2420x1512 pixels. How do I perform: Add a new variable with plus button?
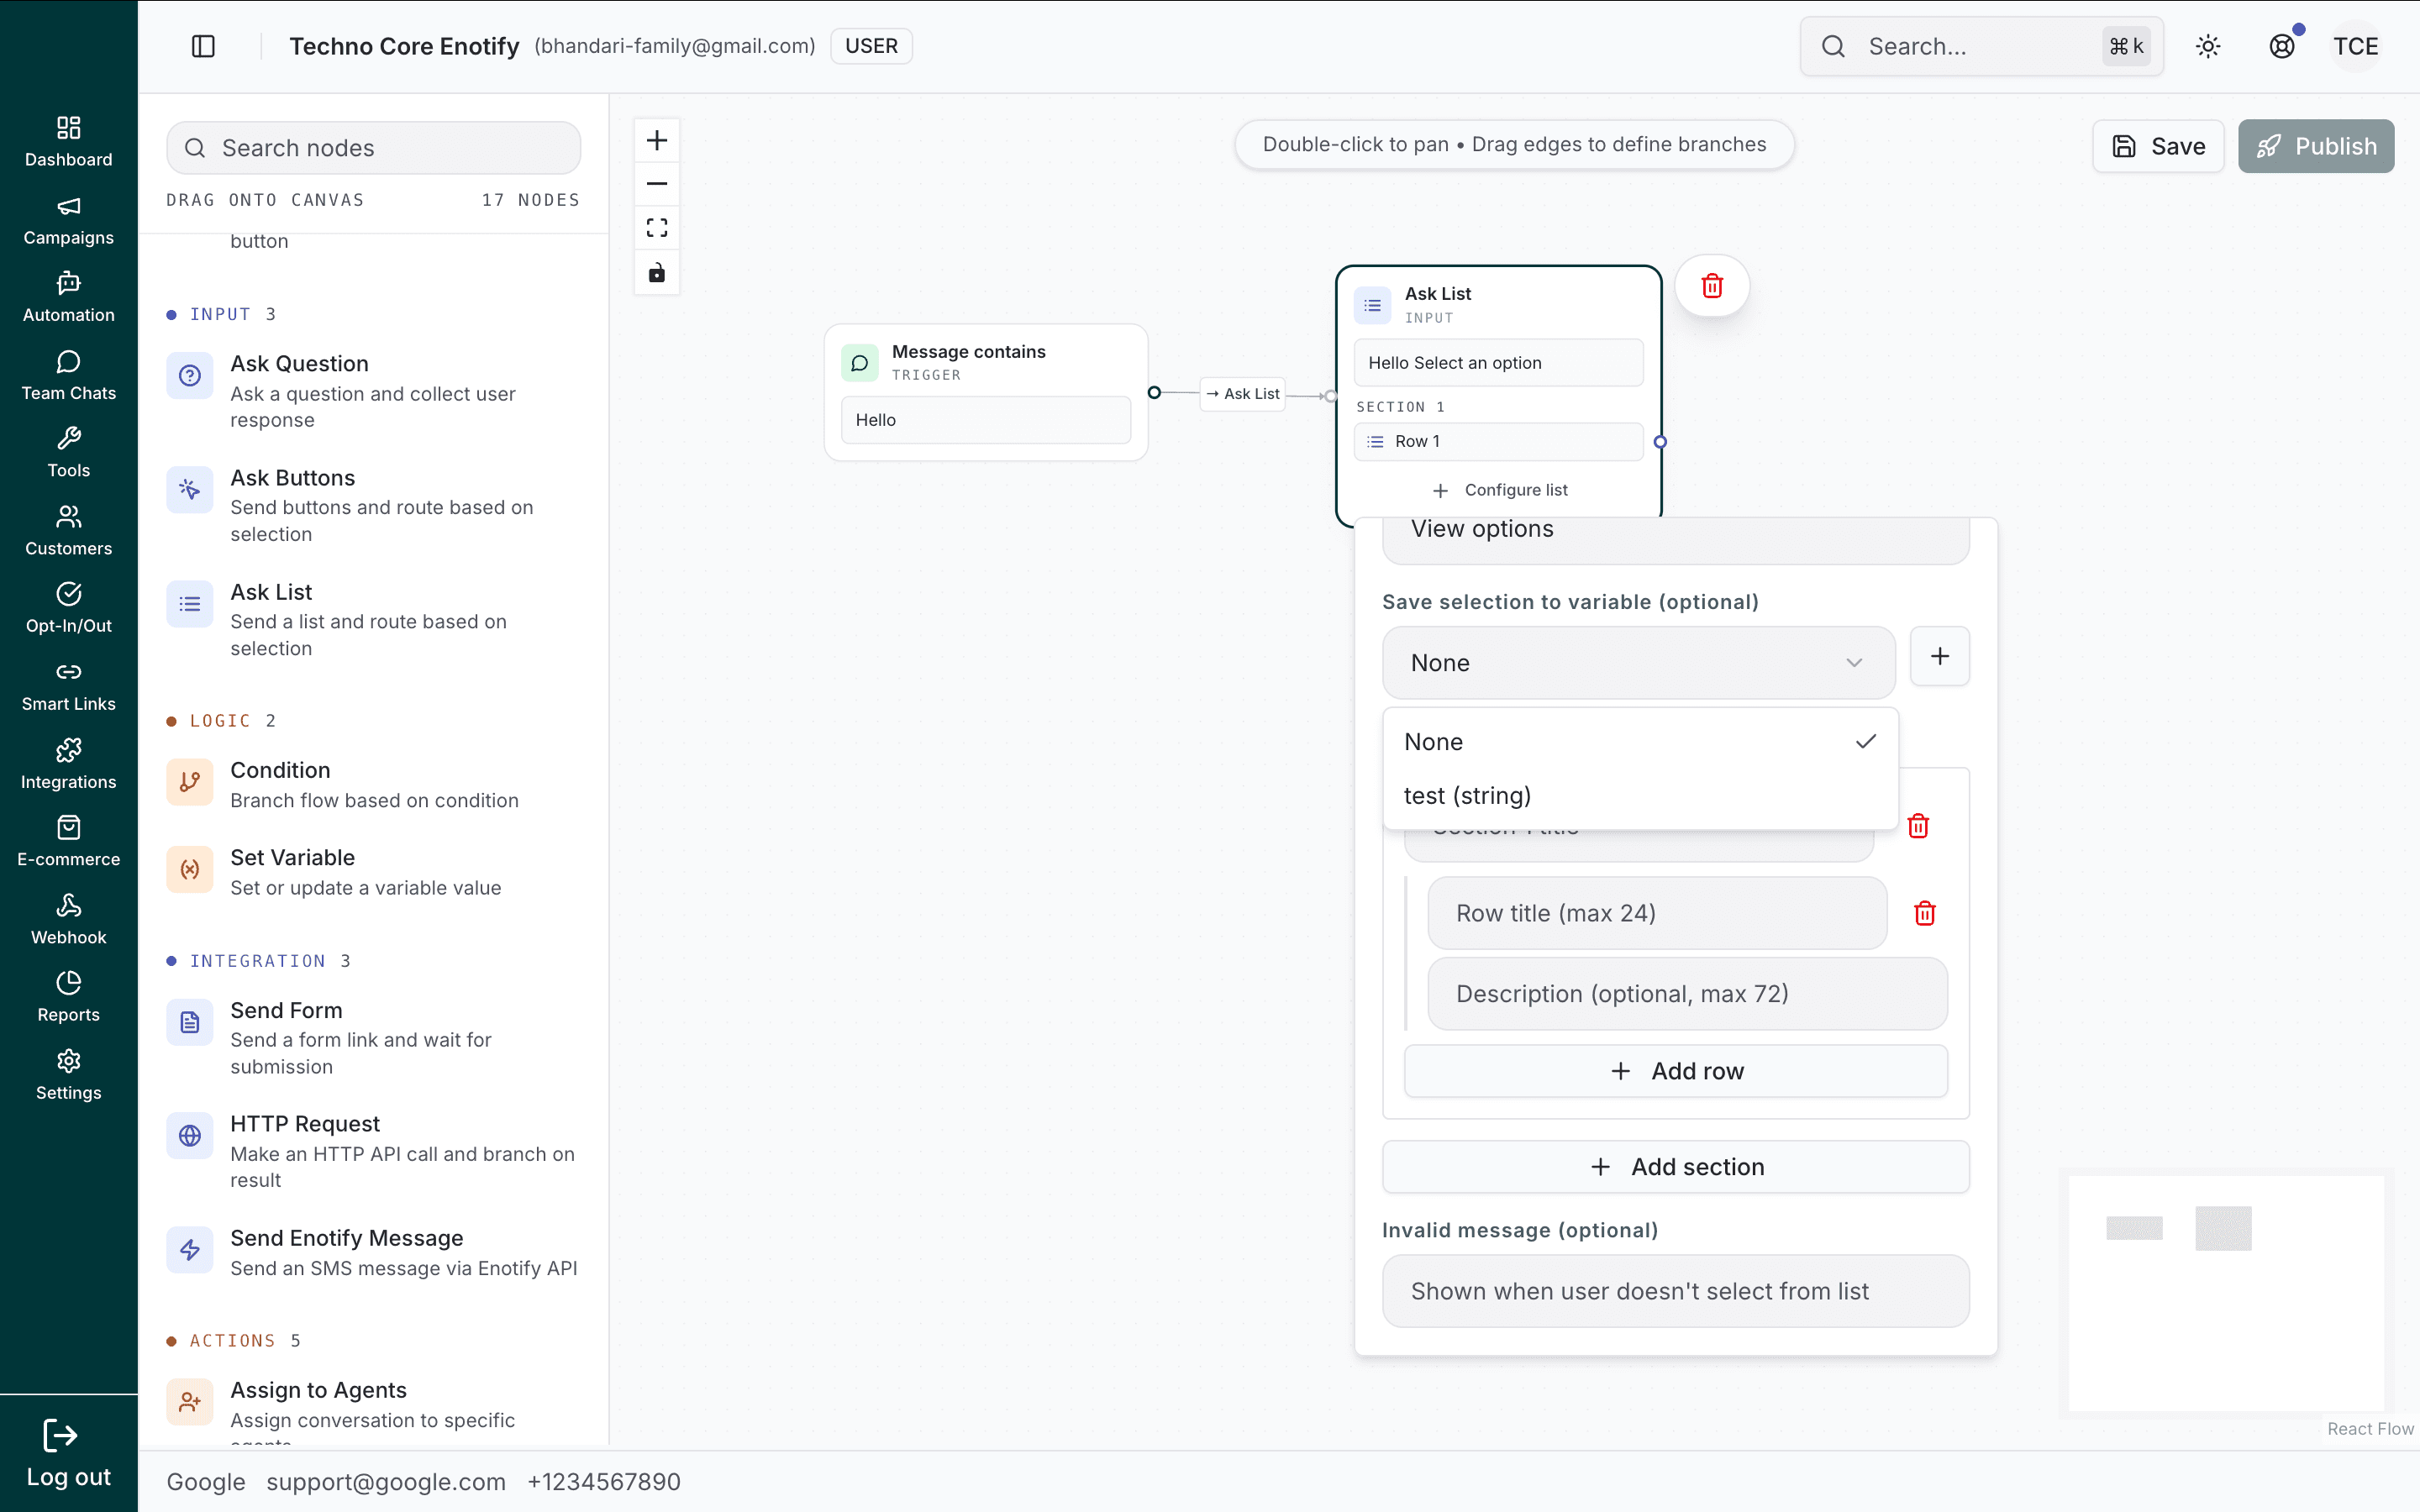pos(1940,656)
